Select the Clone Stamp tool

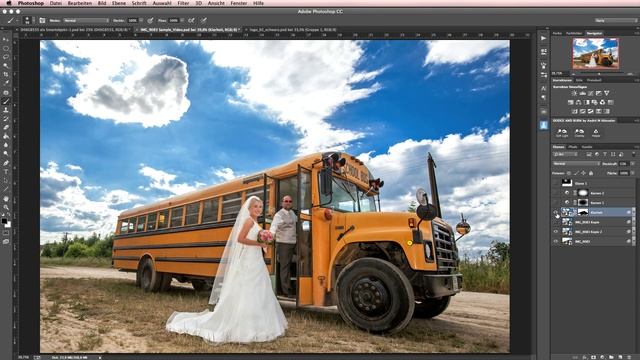tap(6, 110)
